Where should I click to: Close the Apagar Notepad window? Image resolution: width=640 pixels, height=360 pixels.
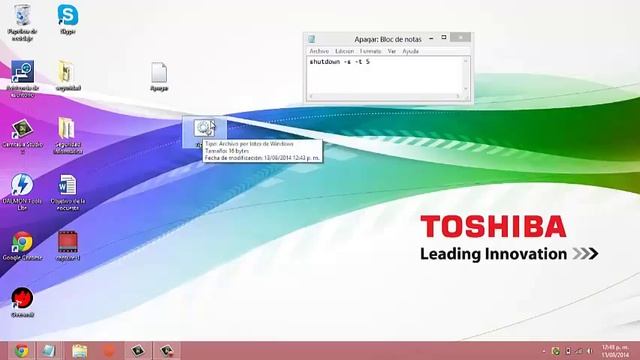460,38
